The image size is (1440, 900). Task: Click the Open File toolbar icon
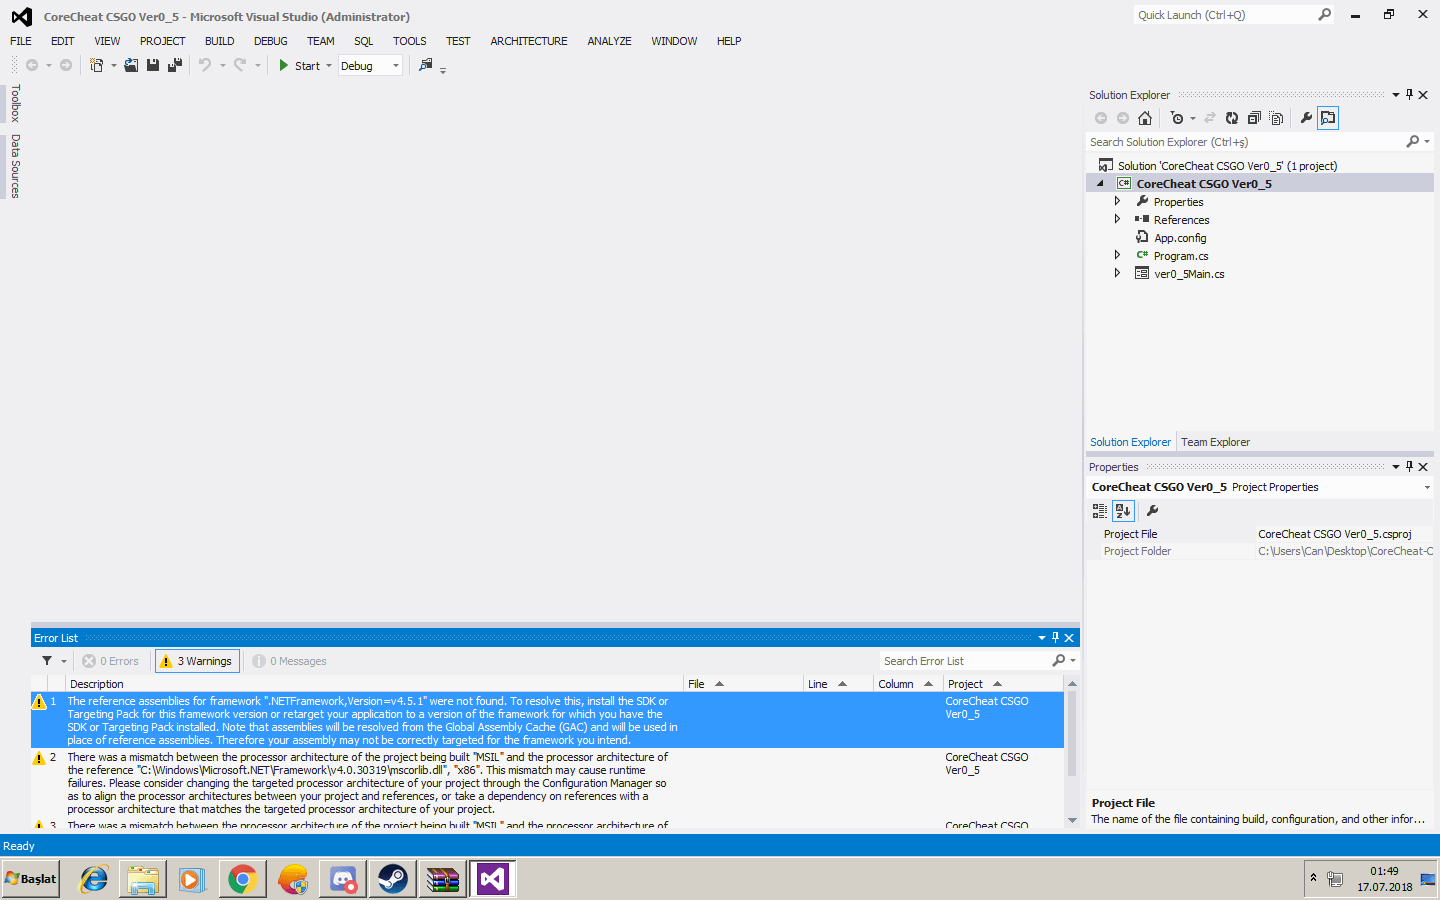tap(131, 65)
